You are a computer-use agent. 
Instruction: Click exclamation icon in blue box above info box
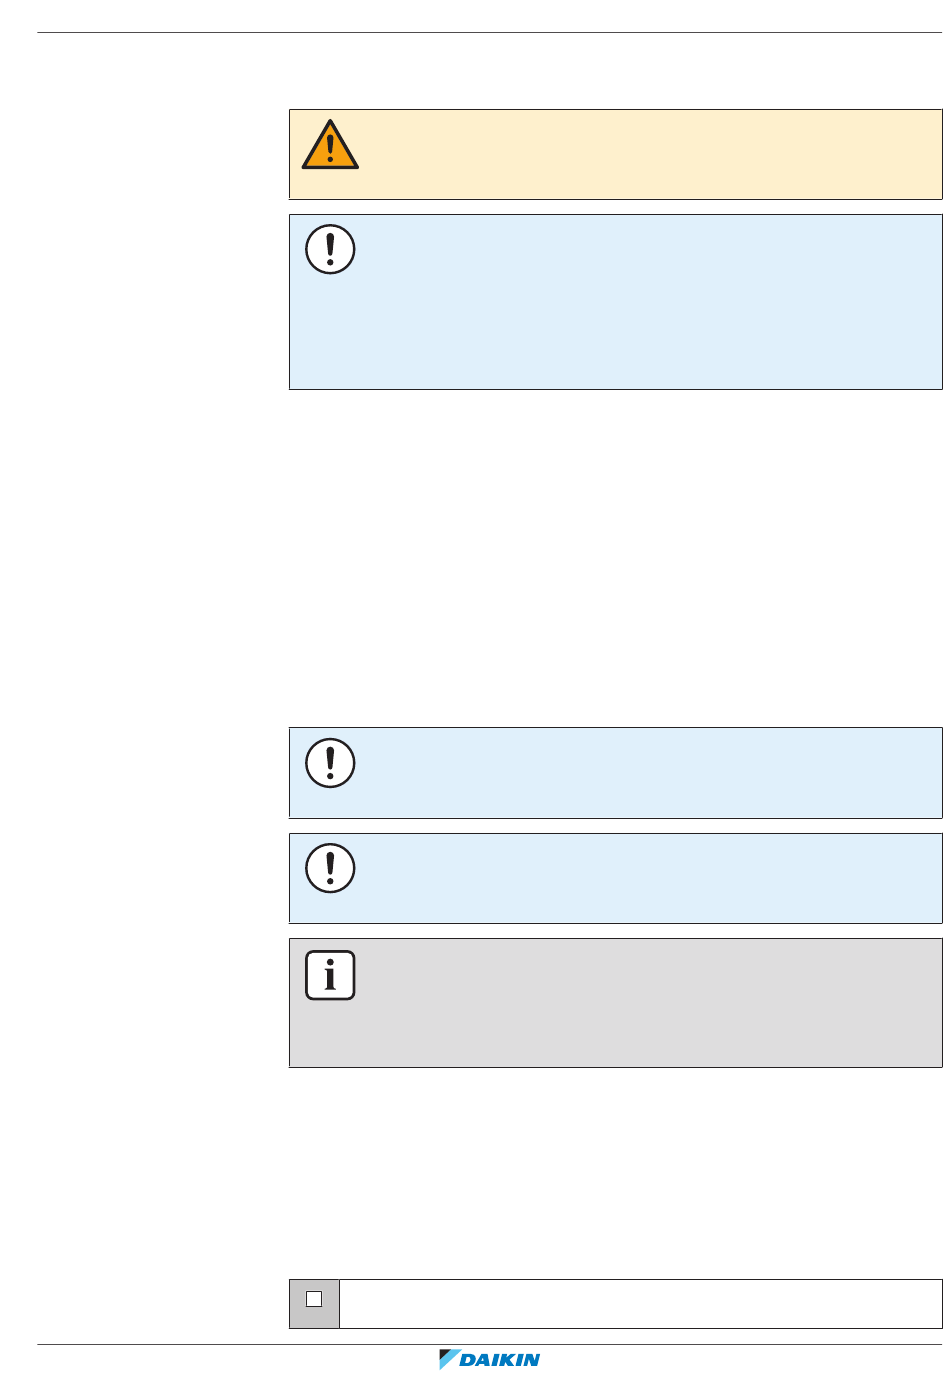330,868
